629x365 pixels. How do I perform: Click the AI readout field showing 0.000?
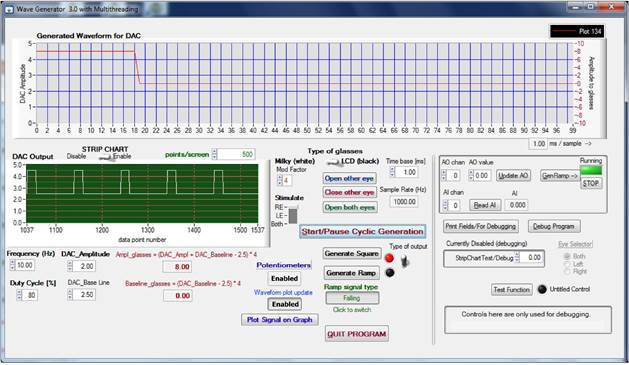tap(517, 205)
